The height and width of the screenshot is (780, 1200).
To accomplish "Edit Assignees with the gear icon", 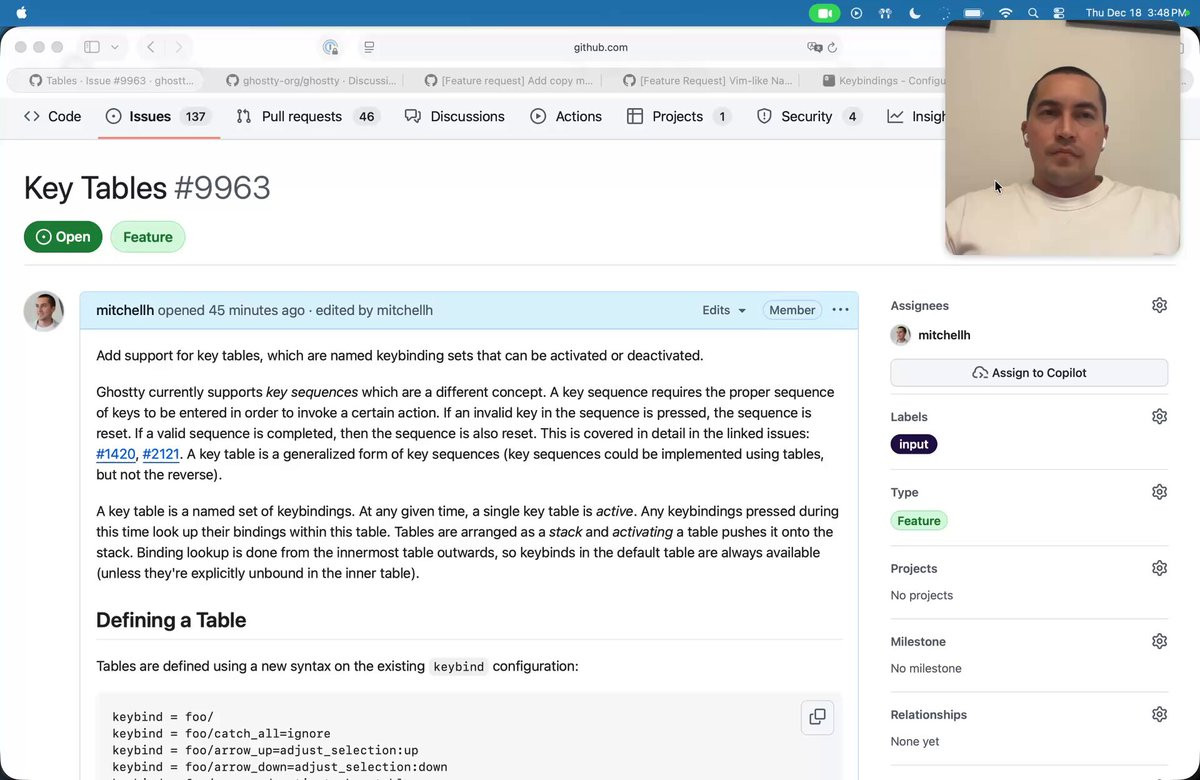I will pyautogui.click(x=1159, y=305).
